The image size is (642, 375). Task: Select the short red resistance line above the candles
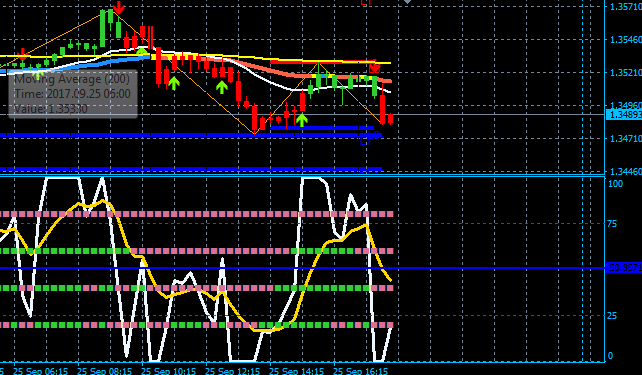[323, 62]
